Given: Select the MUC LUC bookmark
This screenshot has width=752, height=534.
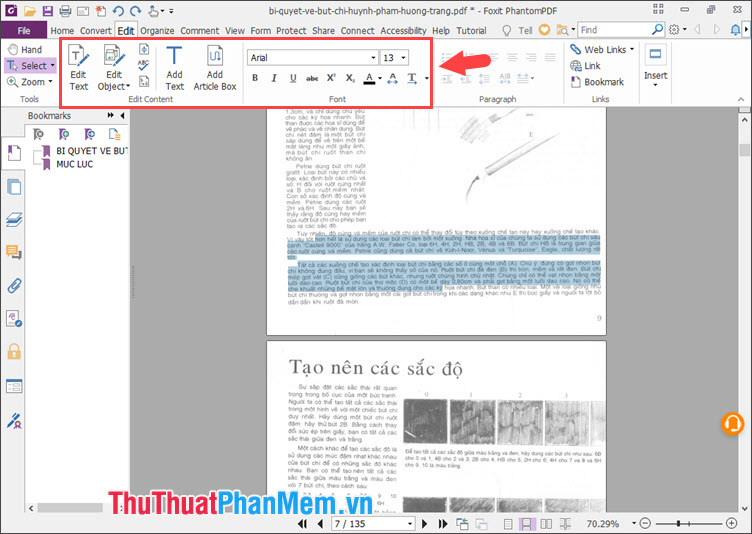Looking at the screenshot, I should coord(74,164).
